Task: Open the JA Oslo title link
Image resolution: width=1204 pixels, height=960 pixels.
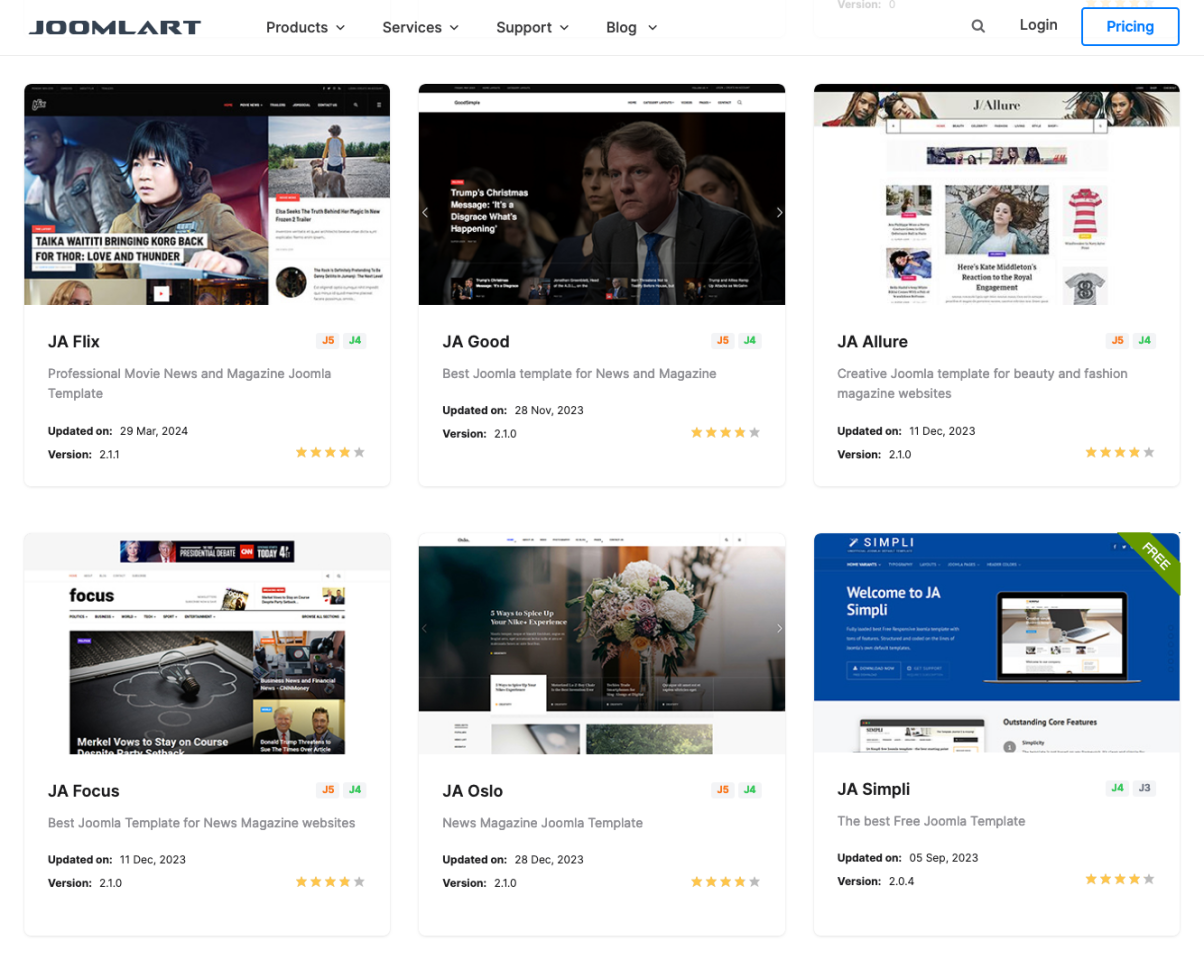Action: (472, 791)
